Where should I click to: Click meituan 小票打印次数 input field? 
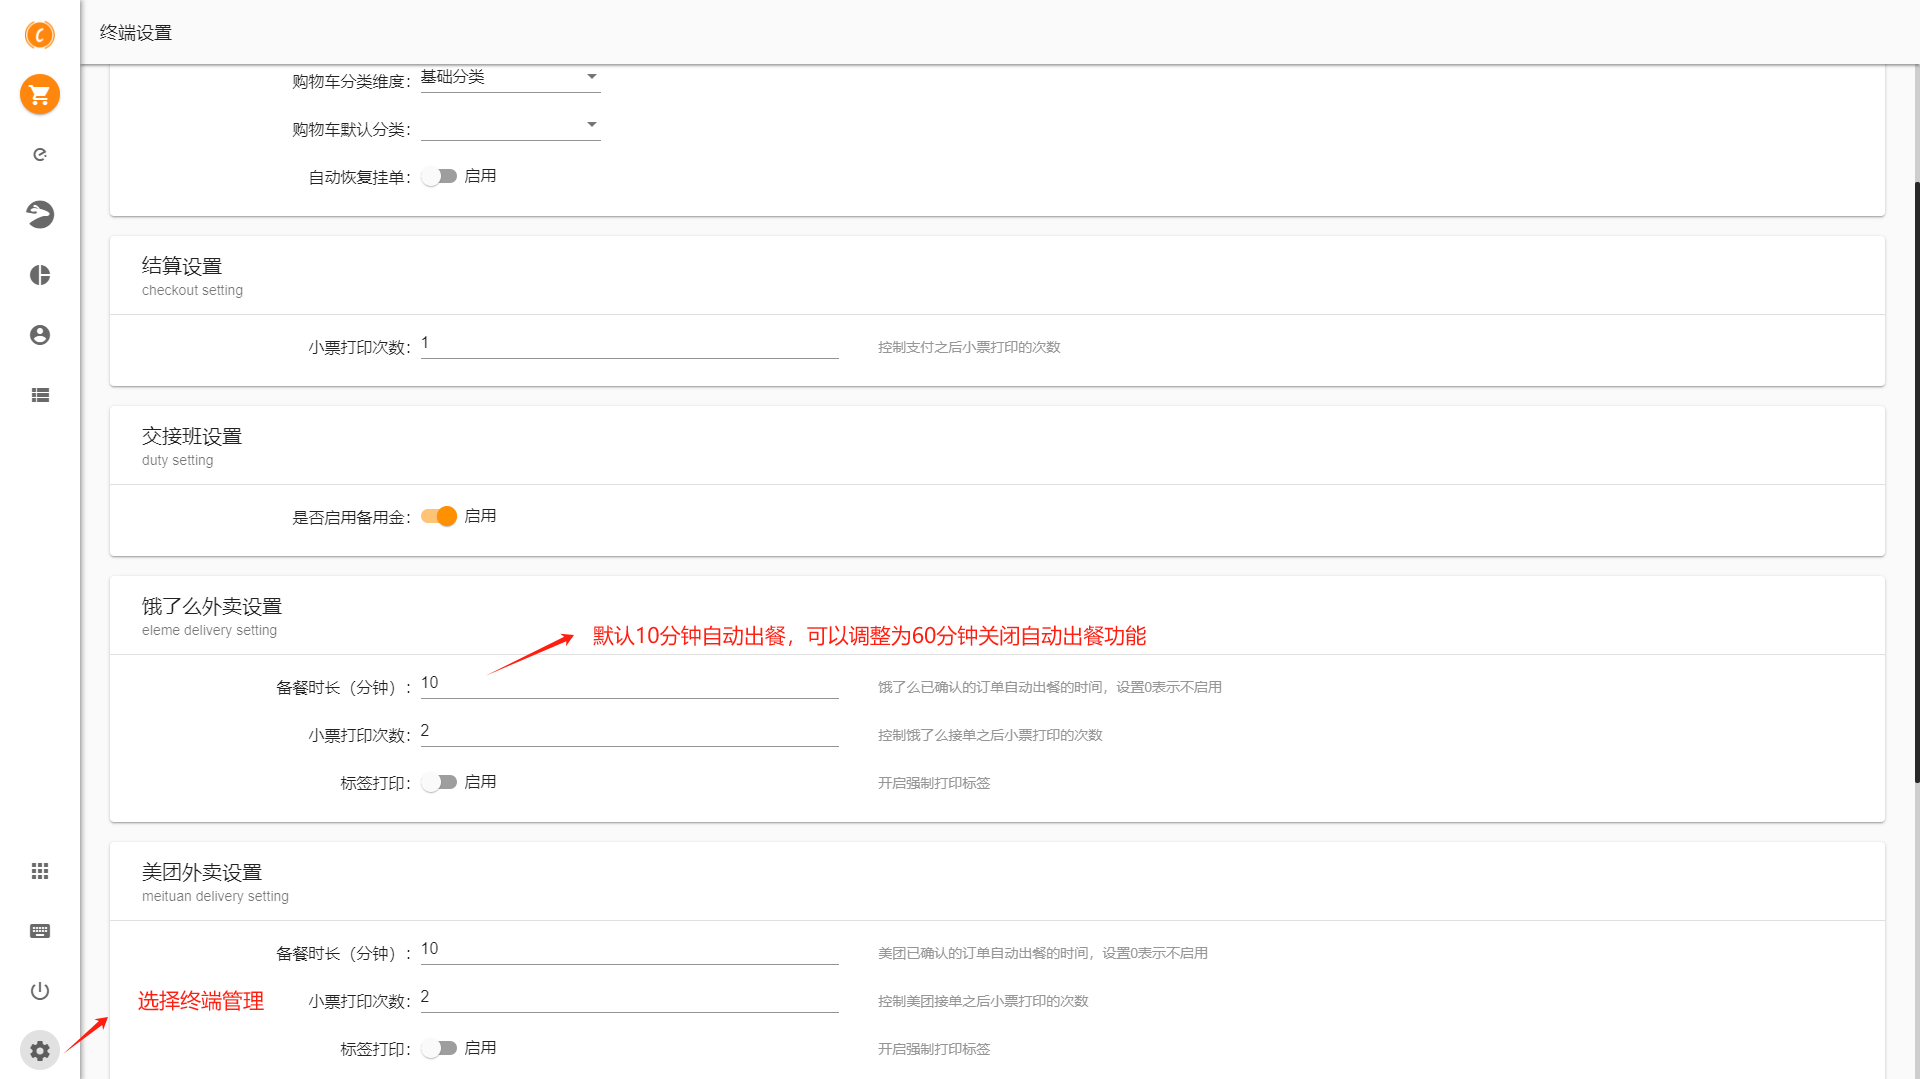coord(630,999)
